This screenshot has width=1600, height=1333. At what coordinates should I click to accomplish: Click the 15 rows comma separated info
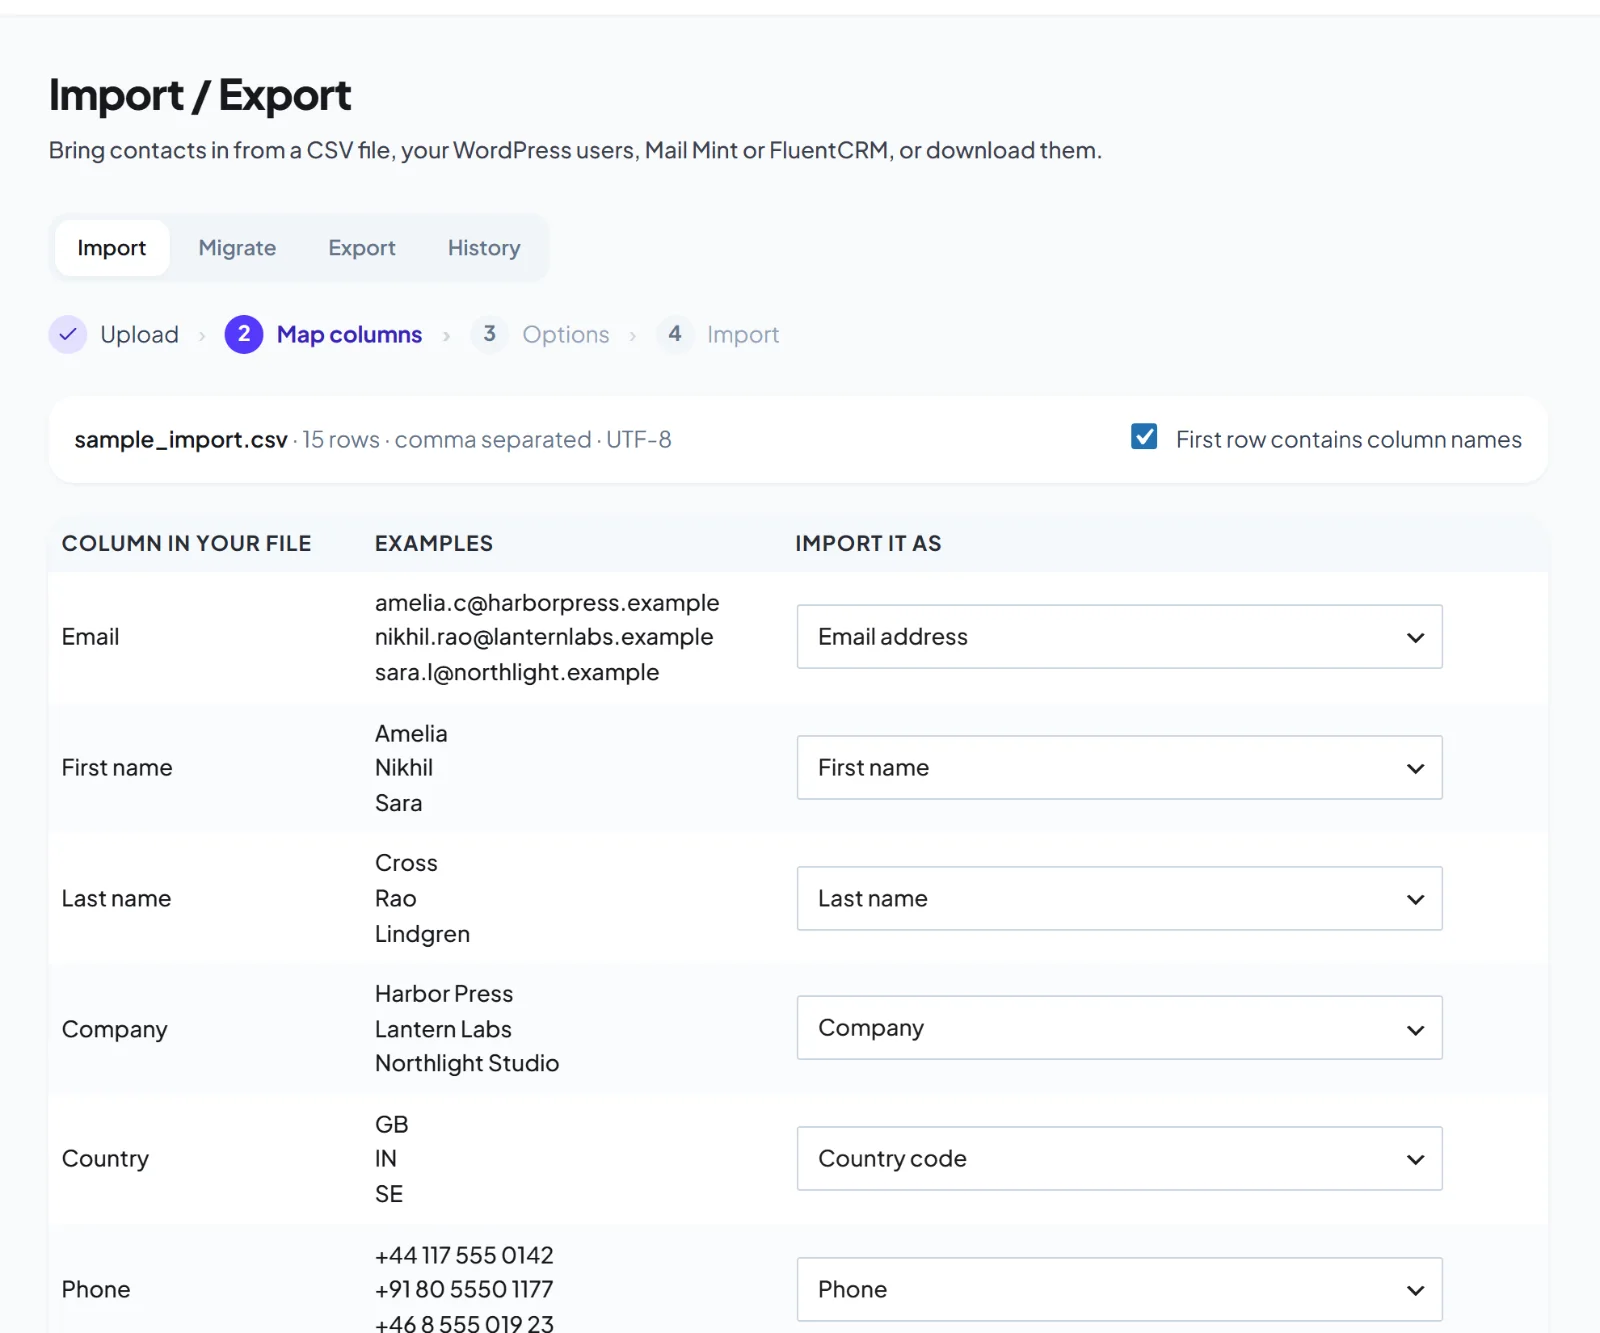487,440
